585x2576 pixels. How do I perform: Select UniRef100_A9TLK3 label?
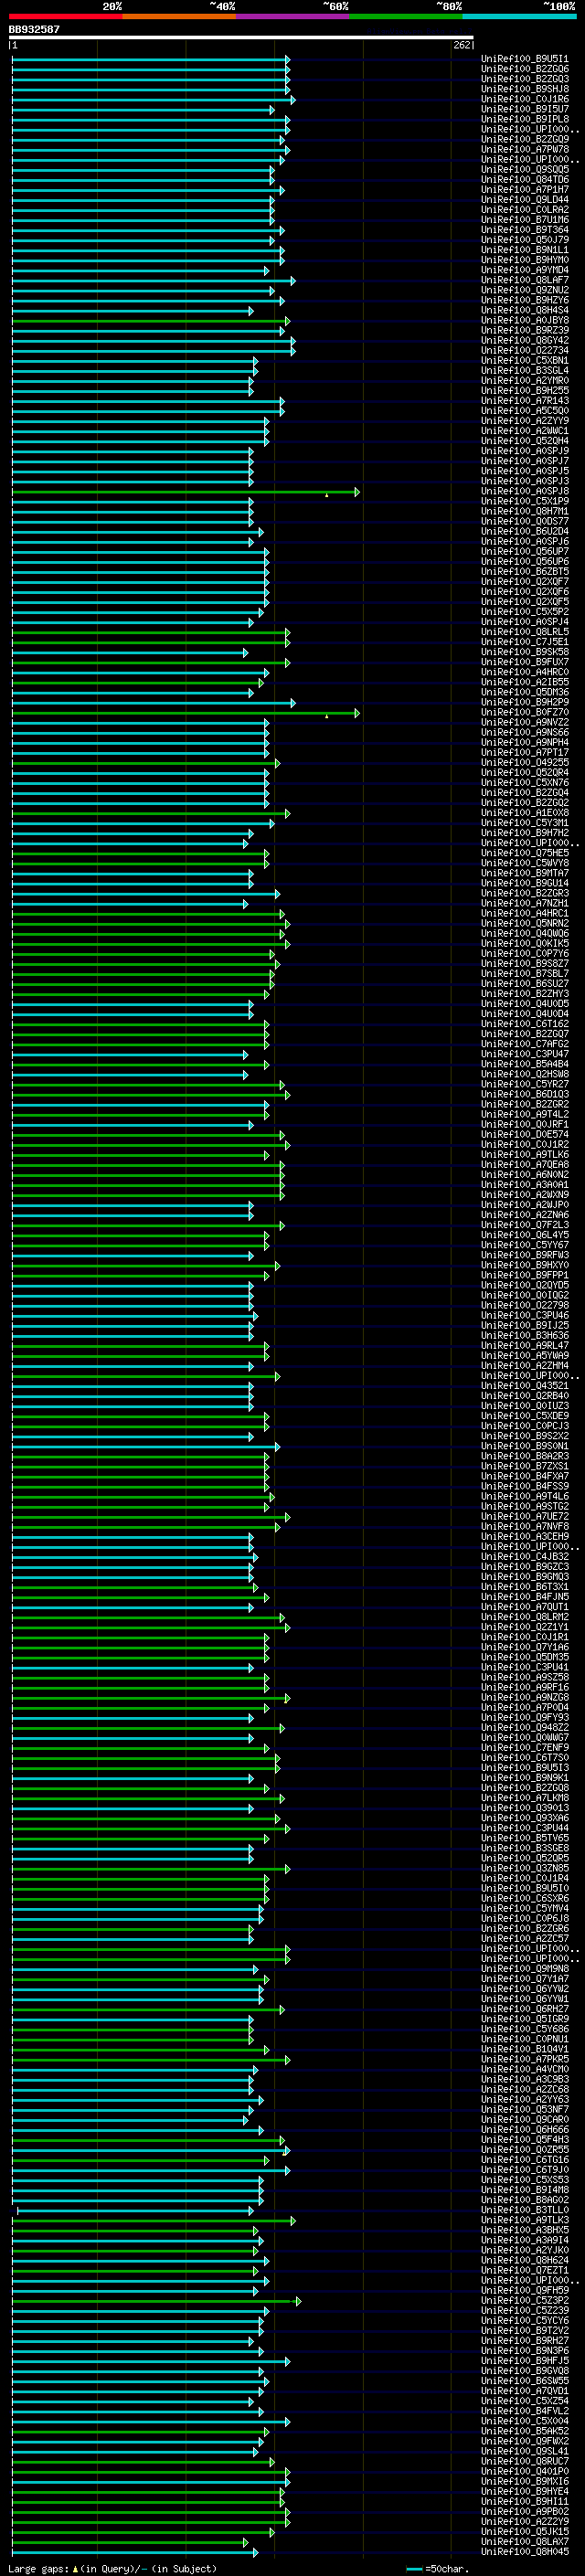coord(525,2220)
